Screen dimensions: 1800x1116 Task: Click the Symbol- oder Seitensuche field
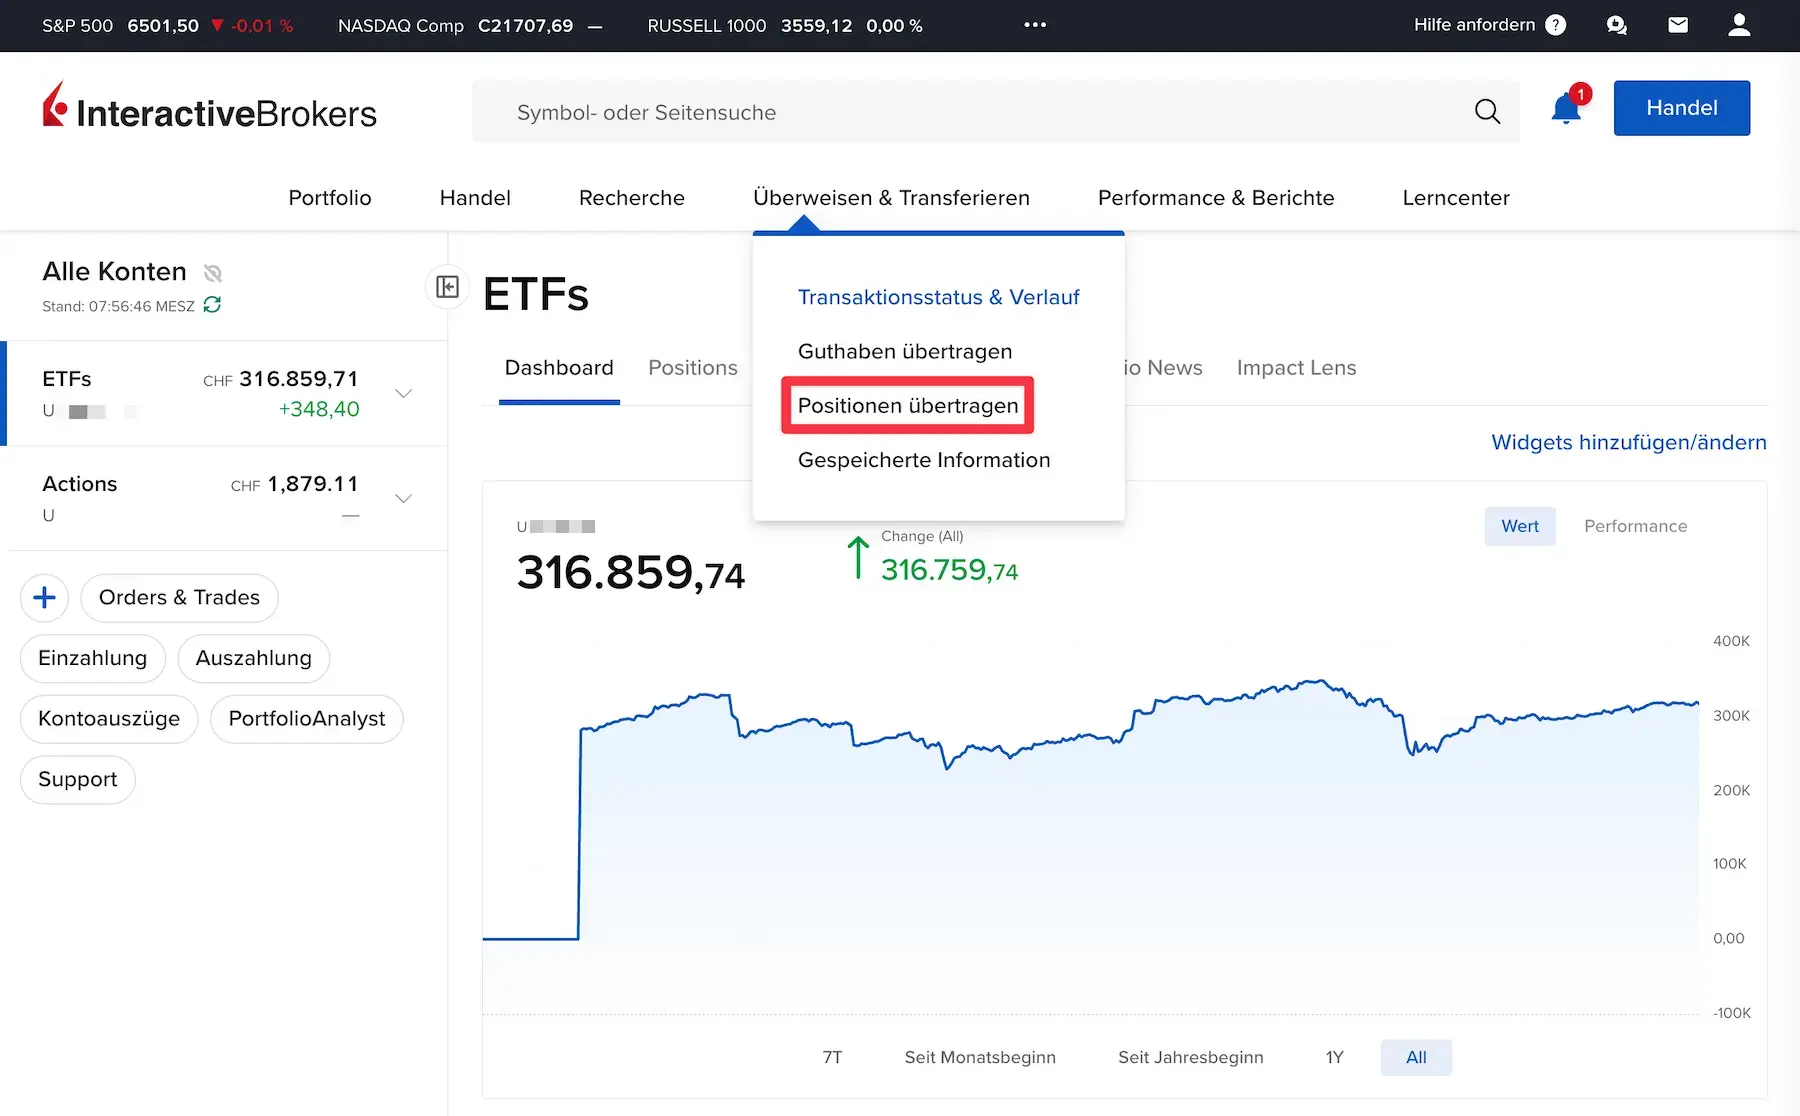coord(996,112)
